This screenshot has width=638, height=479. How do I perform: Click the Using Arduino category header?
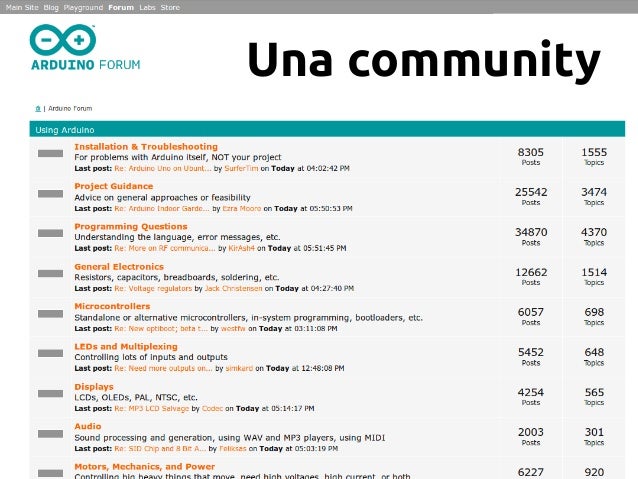pos(327,129)
